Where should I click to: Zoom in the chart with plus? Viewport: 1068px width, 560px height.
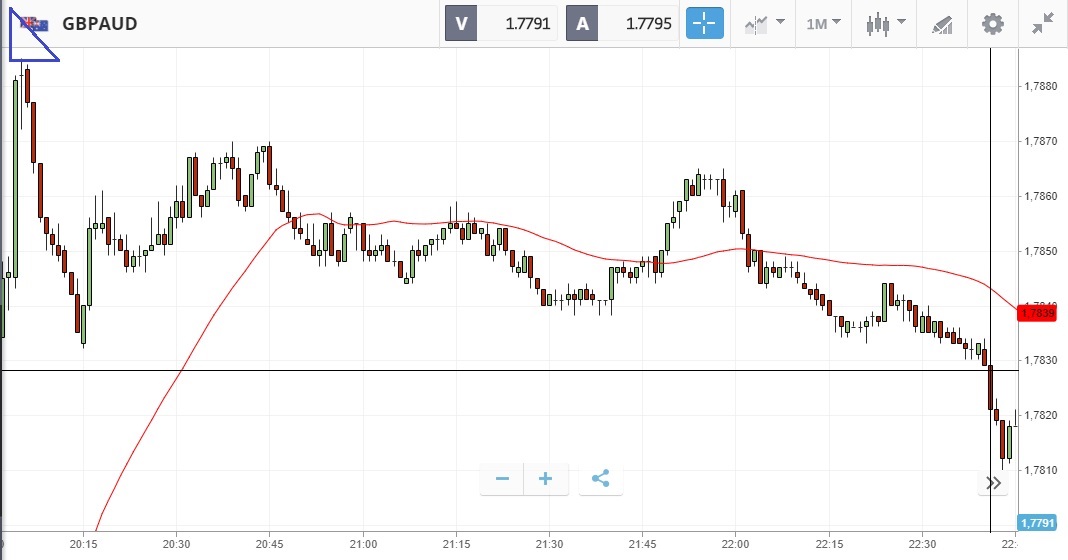point(546,479)
